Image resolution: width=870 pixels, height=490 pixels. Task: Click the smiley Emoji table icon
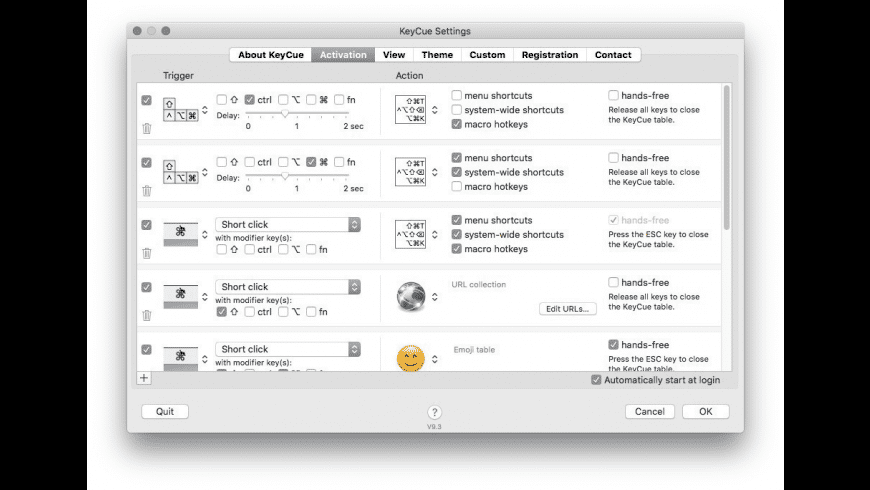(411, 358)
